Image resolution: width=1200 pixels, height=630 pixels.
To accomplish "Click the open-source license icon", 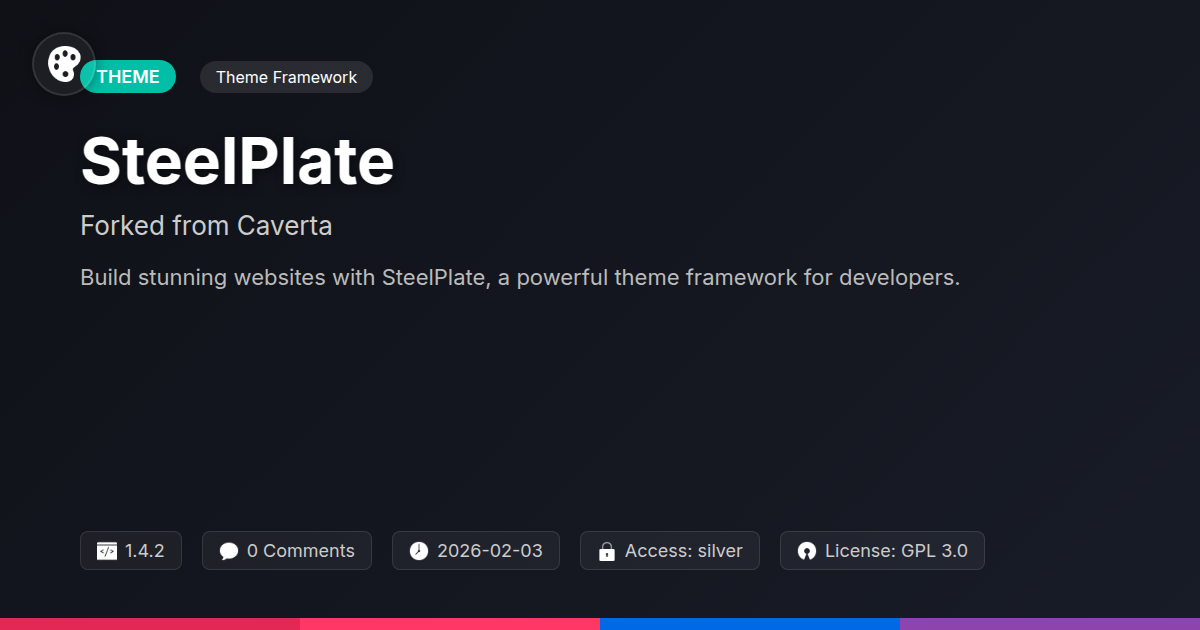I will coord(807,551).
